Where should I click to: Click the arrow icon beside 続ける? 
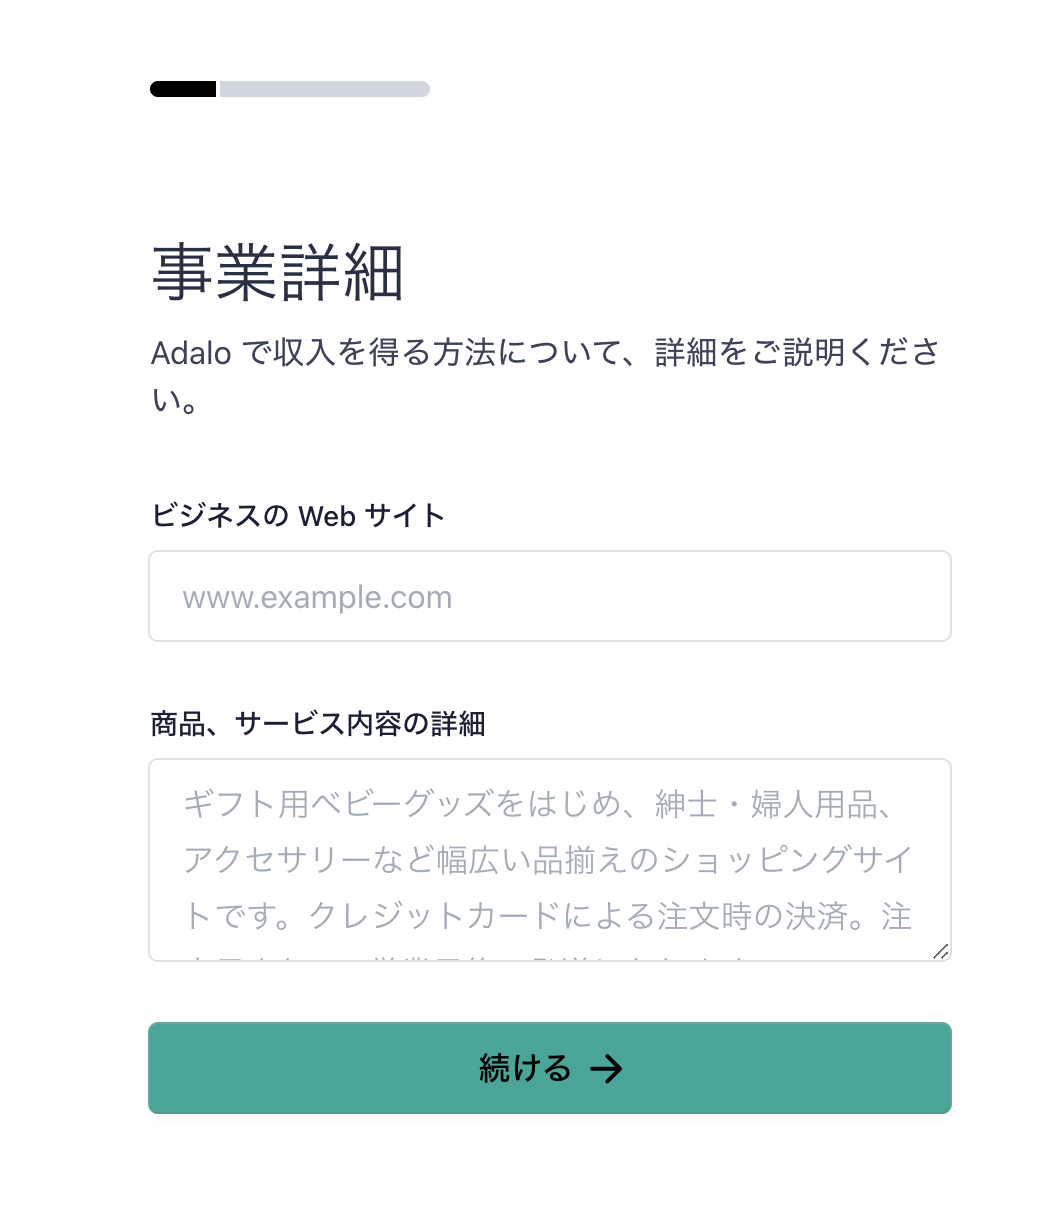pyautogui.click(x=606, y=1069)
